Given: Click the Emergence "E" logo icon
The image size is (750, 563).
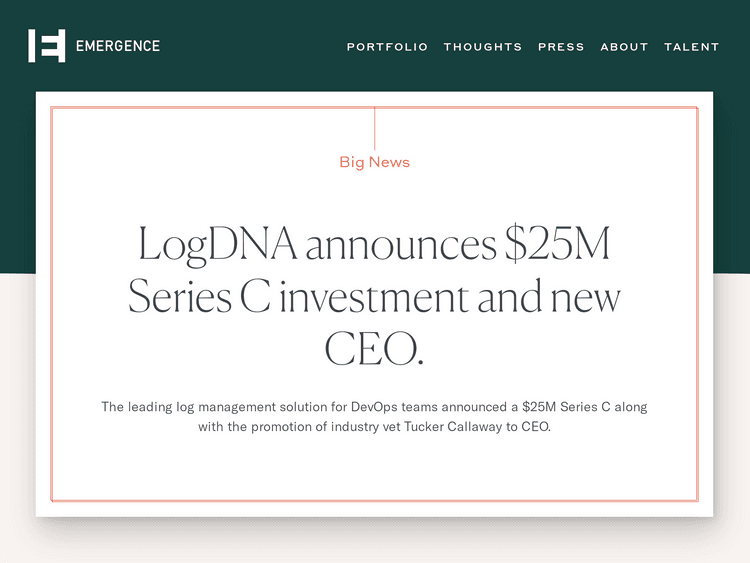Looking at the screenshot, I should (46, 46).
